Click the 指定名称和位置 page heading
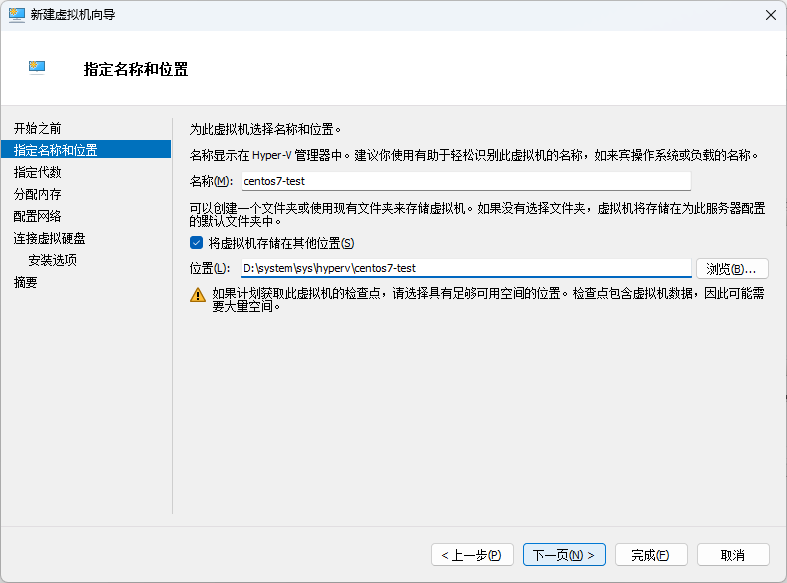The width and height of the screenshot is (787, 583). tap(136, 69)
